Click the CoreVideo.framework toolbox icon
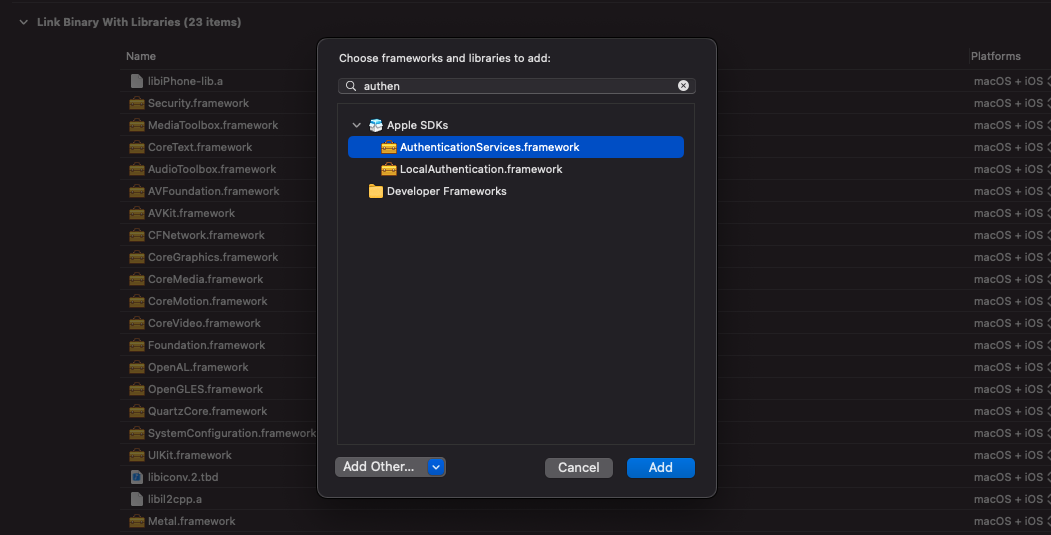The height and width of the screenshot is (535, 1051). (137, 323)
